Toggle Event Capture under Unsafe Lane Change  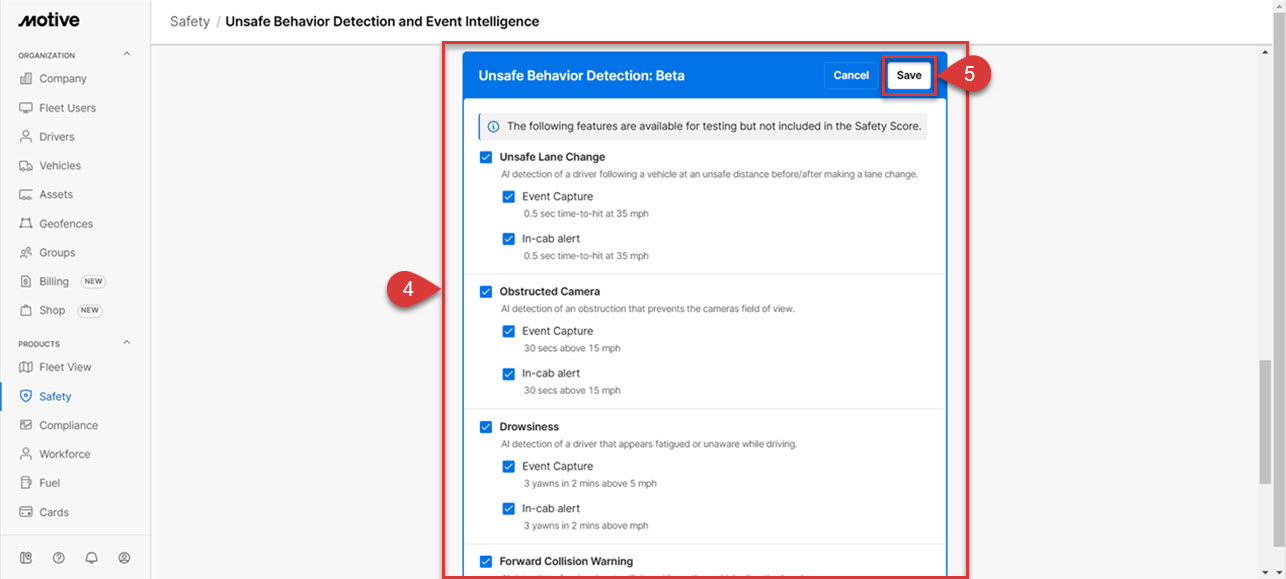tap(508, 197)
